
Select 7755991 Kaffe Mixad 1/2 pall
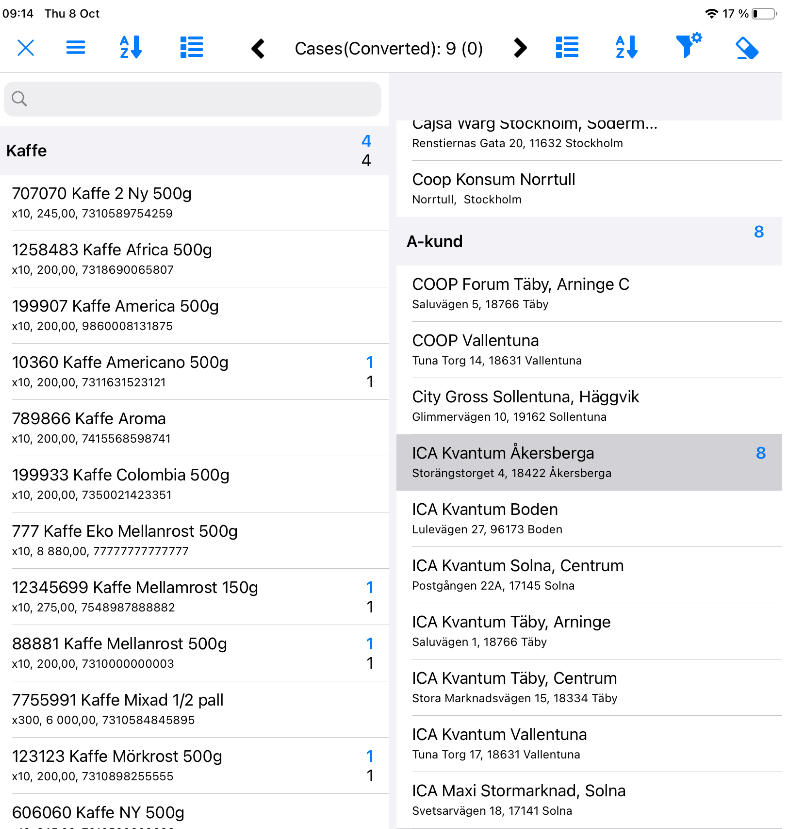click(195, 710)
